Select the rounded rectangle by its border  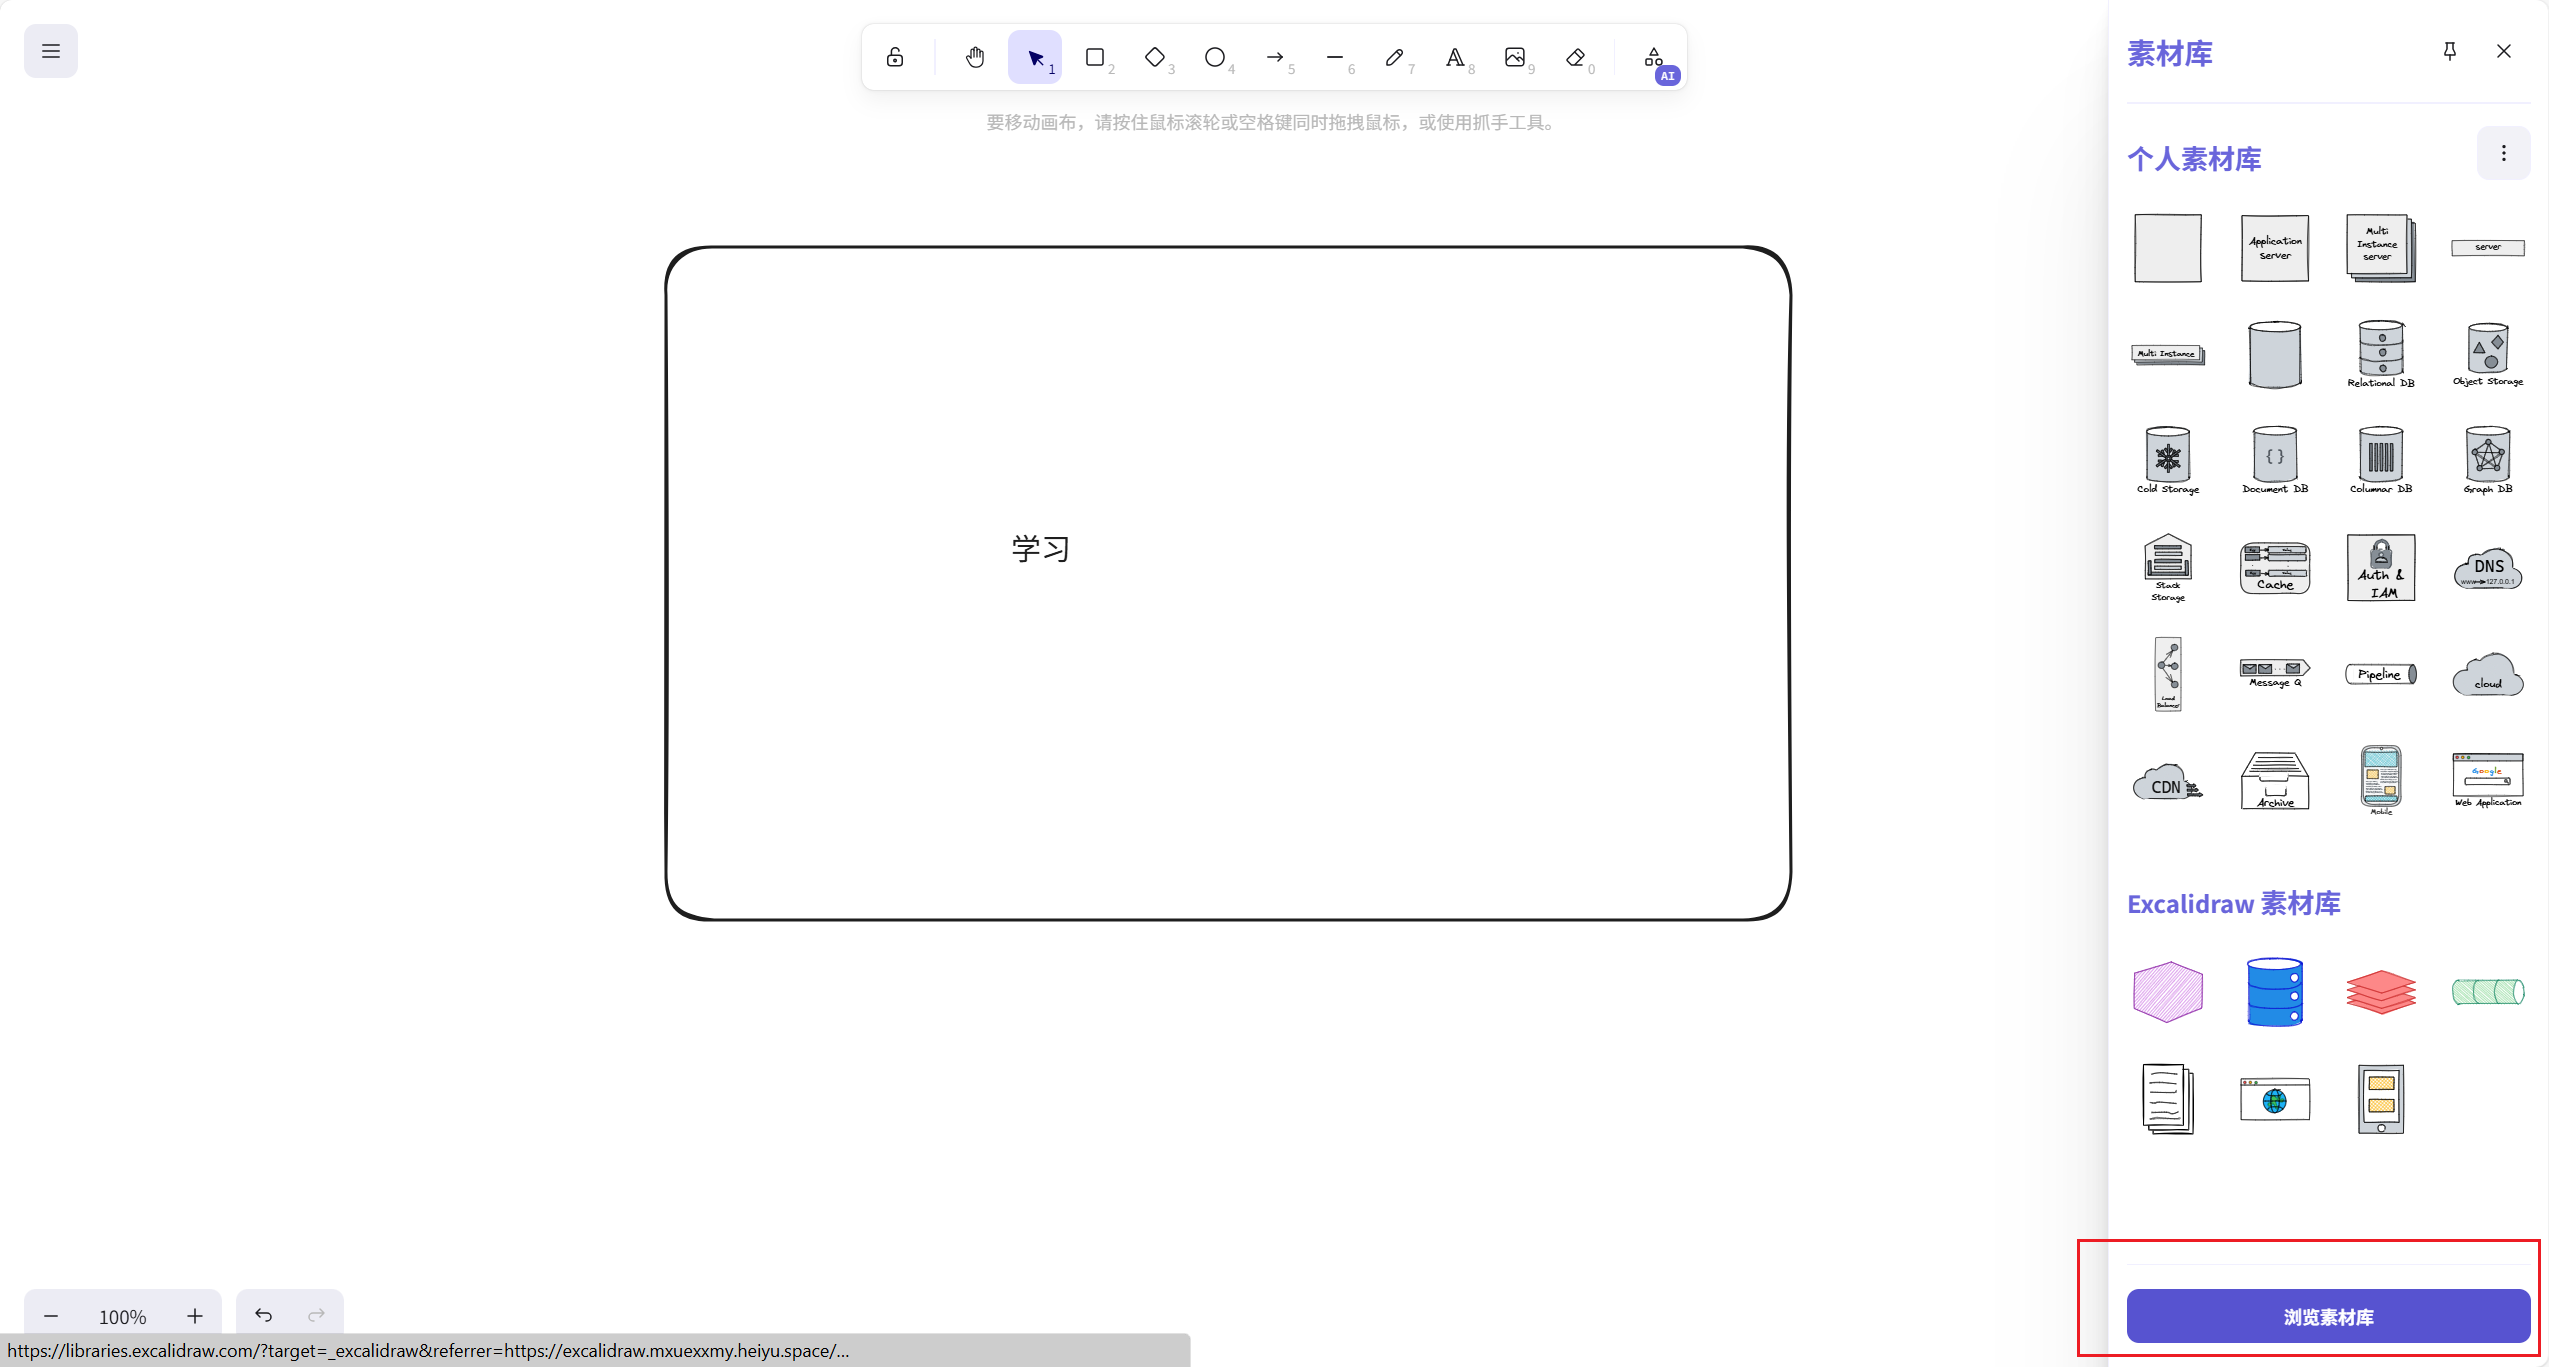(1228, 247)
